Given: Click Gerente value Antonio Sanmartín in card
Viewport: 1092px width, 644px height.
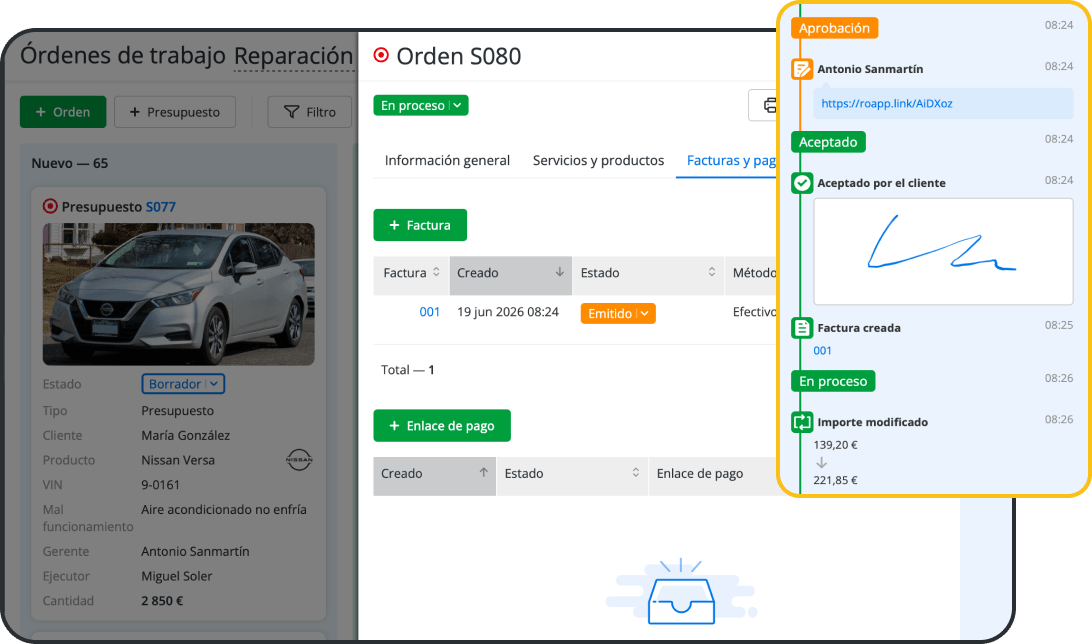Looking at the screenshot, I should pyautogui.click(x=195, y=551).
